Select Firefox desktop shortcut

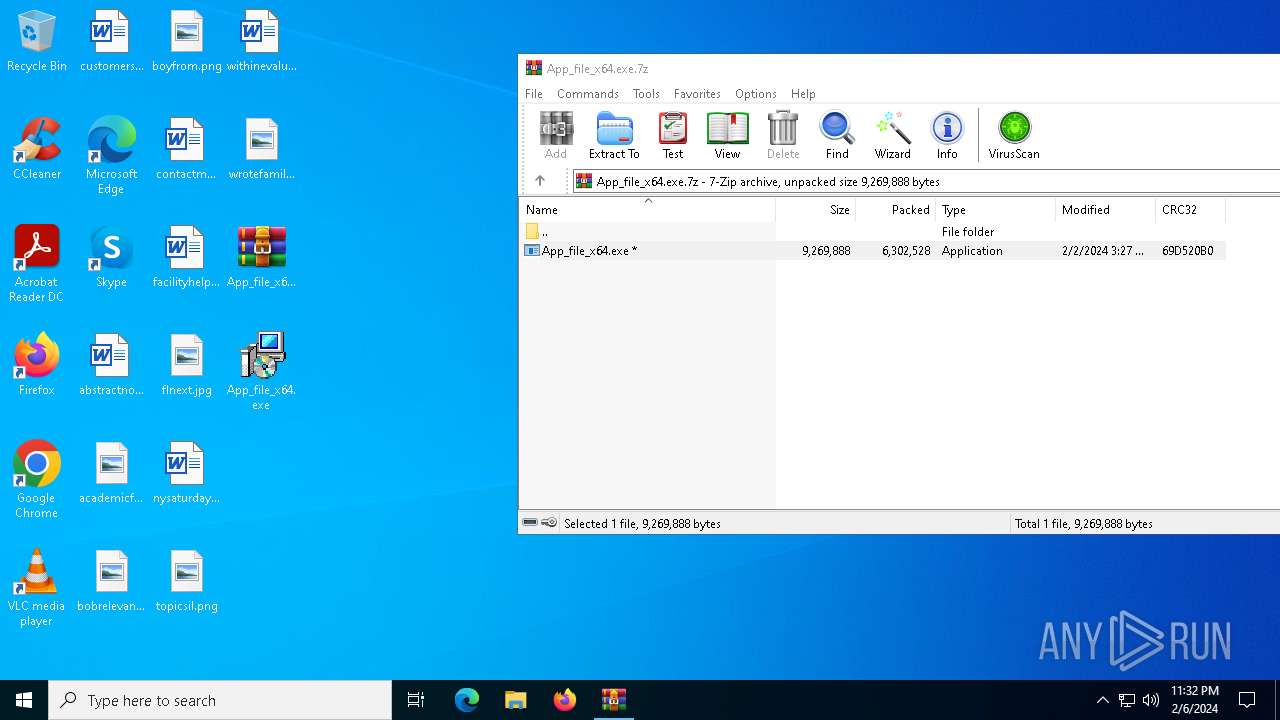37,365
